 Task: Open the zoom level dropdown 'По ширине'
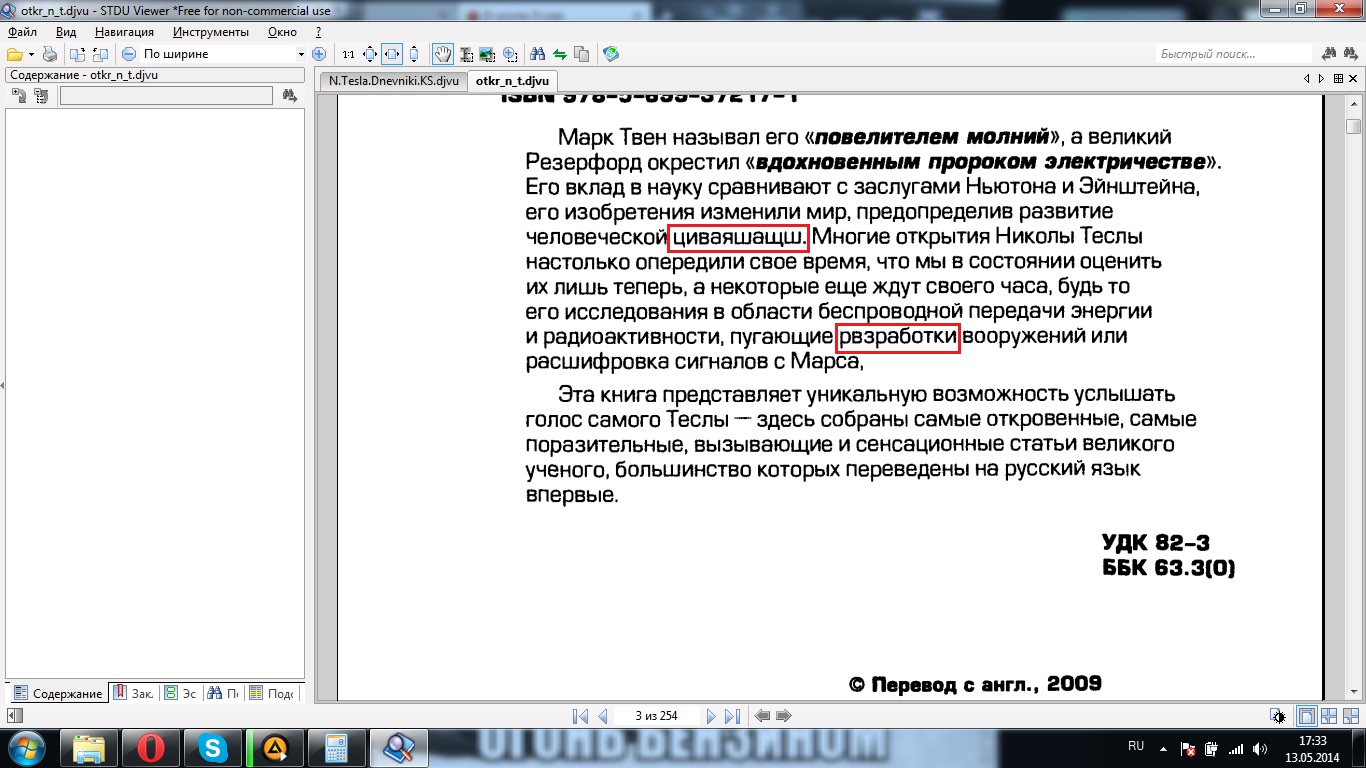[x=301, y=54]
